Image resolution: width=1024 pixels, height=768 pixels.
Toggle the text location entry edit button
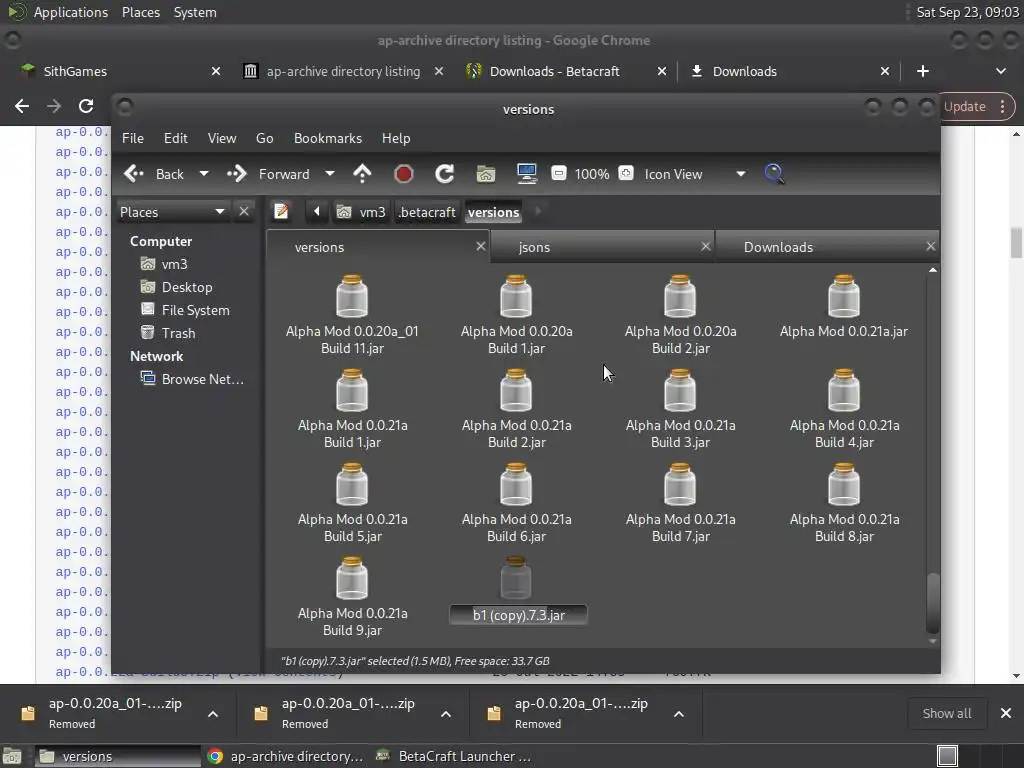[x=282, y=212]
